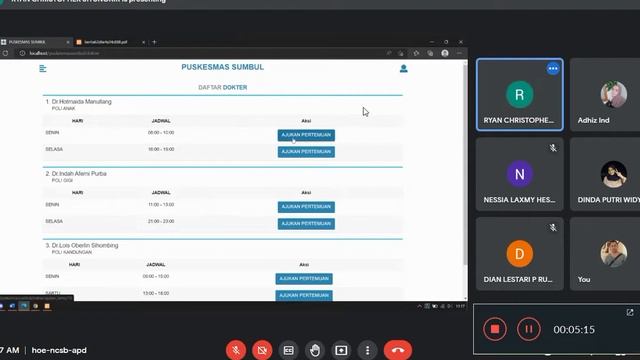
Task: Unmute the microphone in Meet controls
Action: [236, 350]
